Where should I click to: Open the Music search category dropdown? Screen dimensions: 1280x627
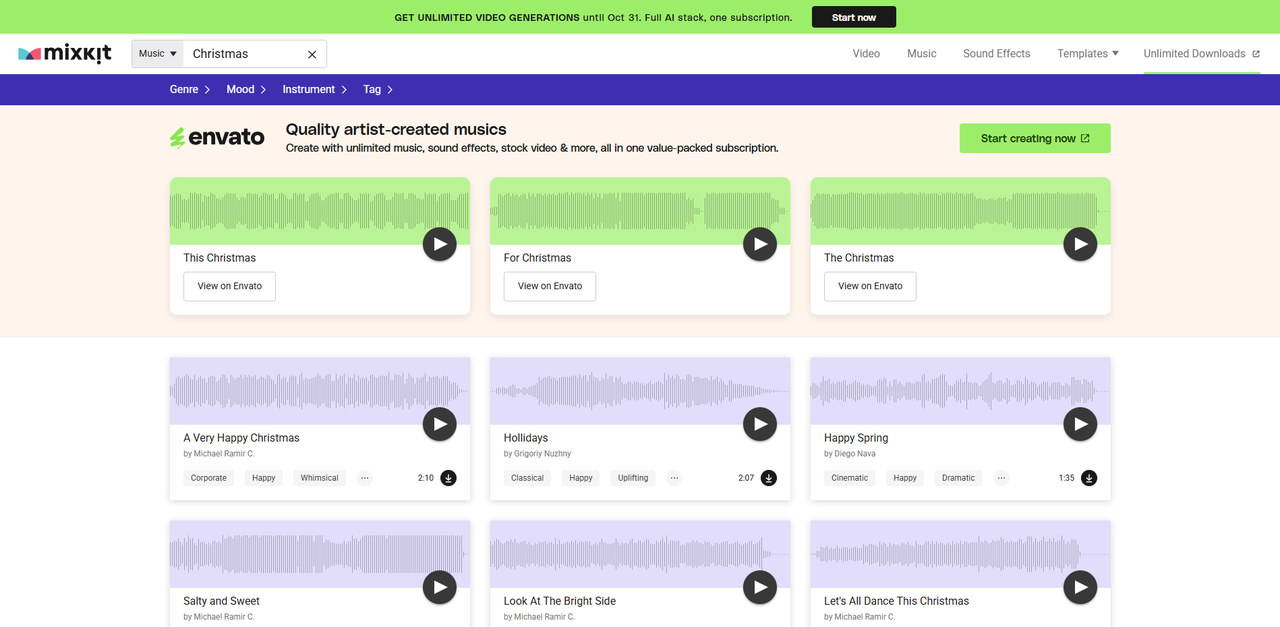156,53
